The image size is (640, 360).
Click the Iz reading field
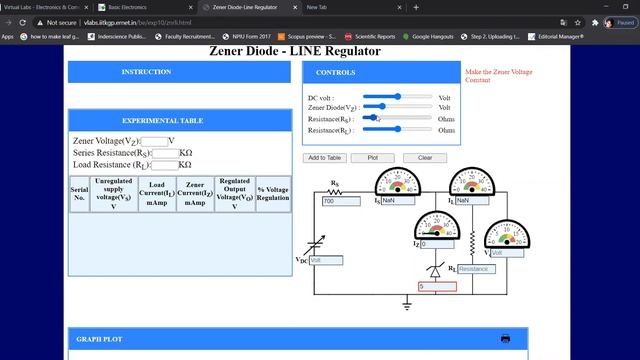(x=437, y=244)
